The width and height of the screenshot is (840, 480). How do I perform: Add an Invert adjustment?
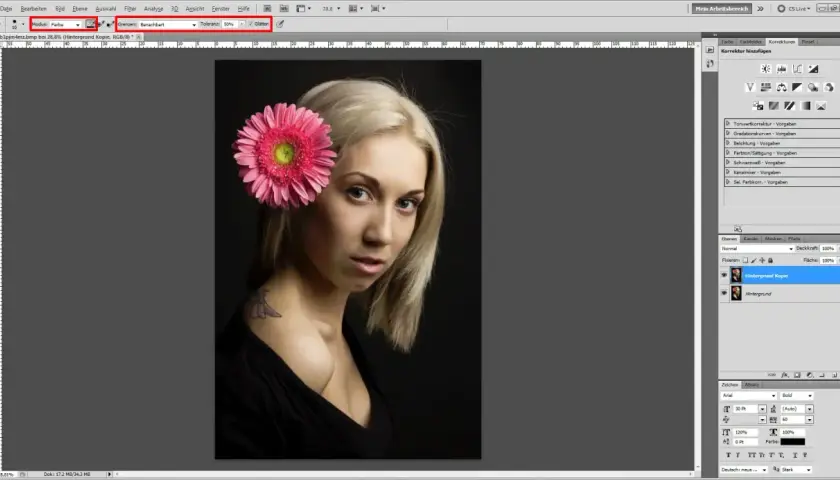(x=758, y=106)
